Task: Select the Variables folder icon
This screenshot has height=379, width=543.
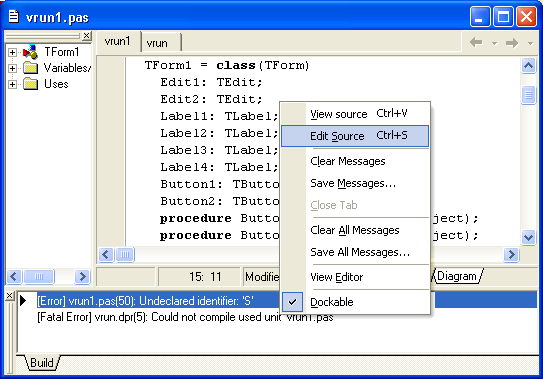Action: 30,68
